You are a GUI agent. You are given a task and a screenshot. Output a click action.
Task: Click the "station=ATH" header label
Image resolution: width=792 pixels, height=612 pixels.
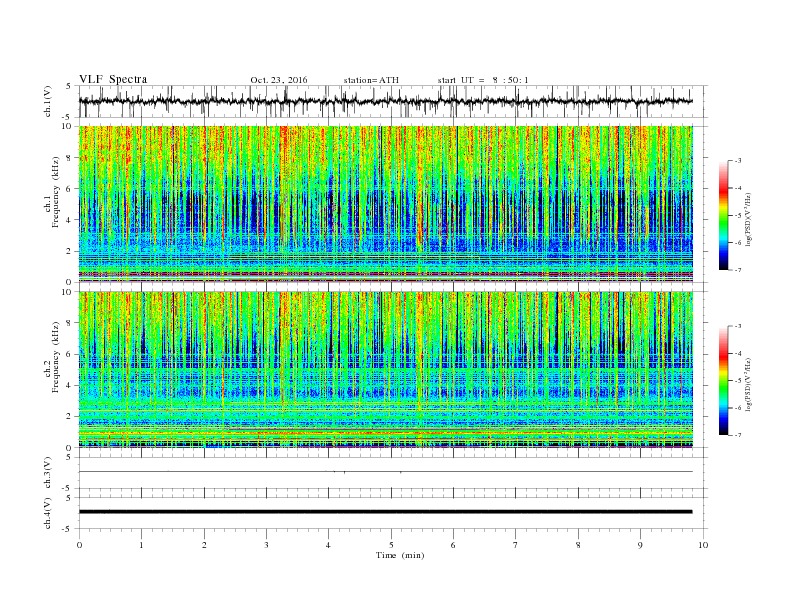371,80
